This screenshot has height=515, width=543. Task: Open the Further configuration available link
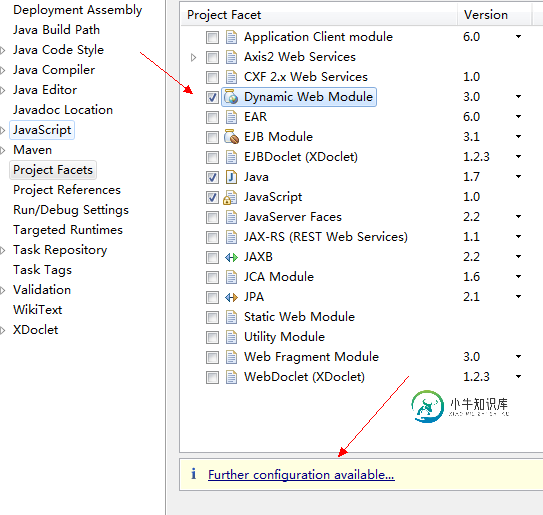tap(301, 474)
